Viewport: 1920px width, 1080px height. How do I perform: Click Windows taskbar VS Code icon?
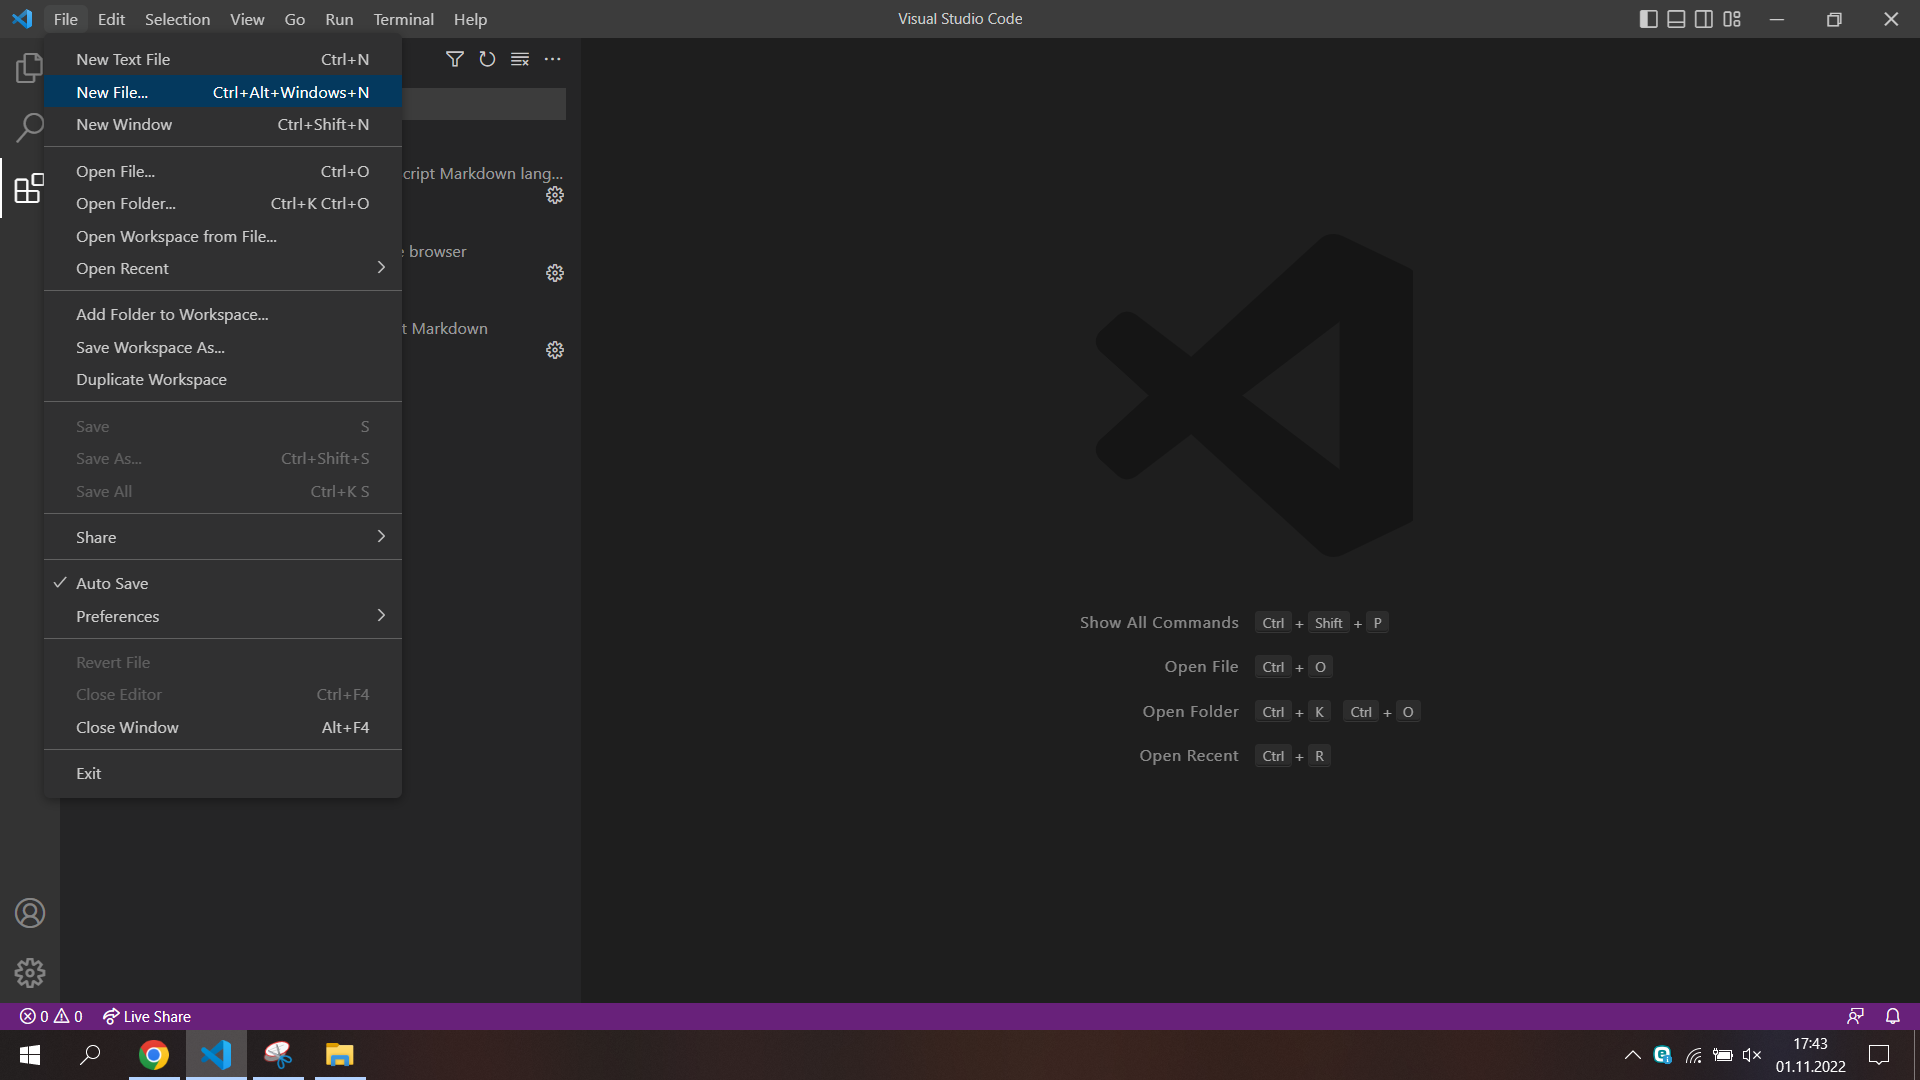pyautogui.click(x=215, y=1055)
